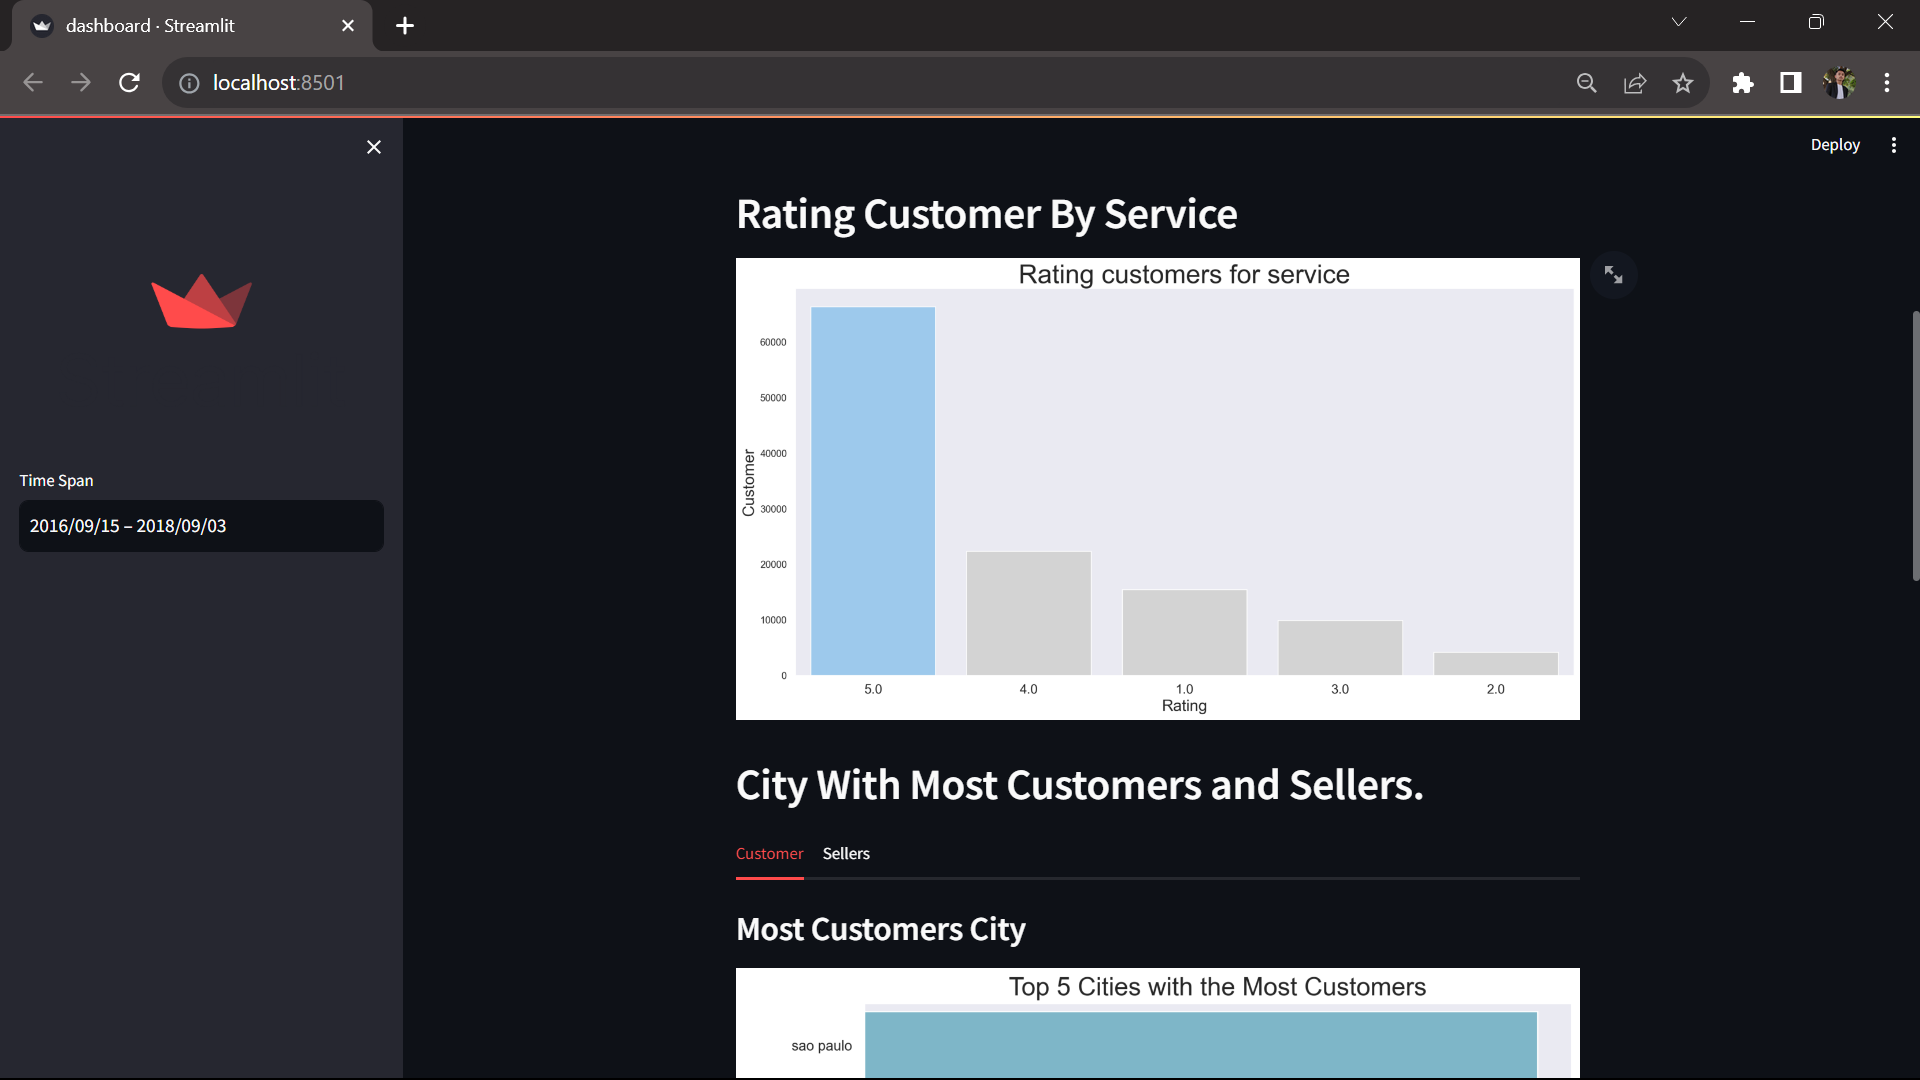
Task: Open the Streamlit main menu kebab icon
Action: [1893, 145]
